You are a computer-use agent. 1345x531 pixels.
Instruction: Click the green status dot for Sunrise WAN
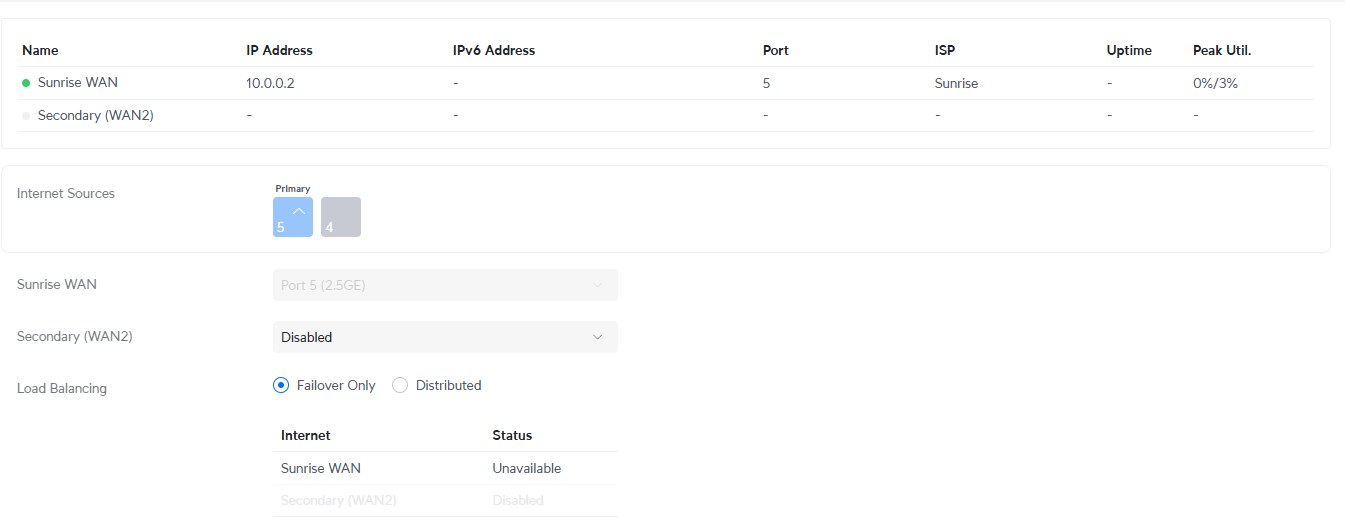tap(26, 83)
